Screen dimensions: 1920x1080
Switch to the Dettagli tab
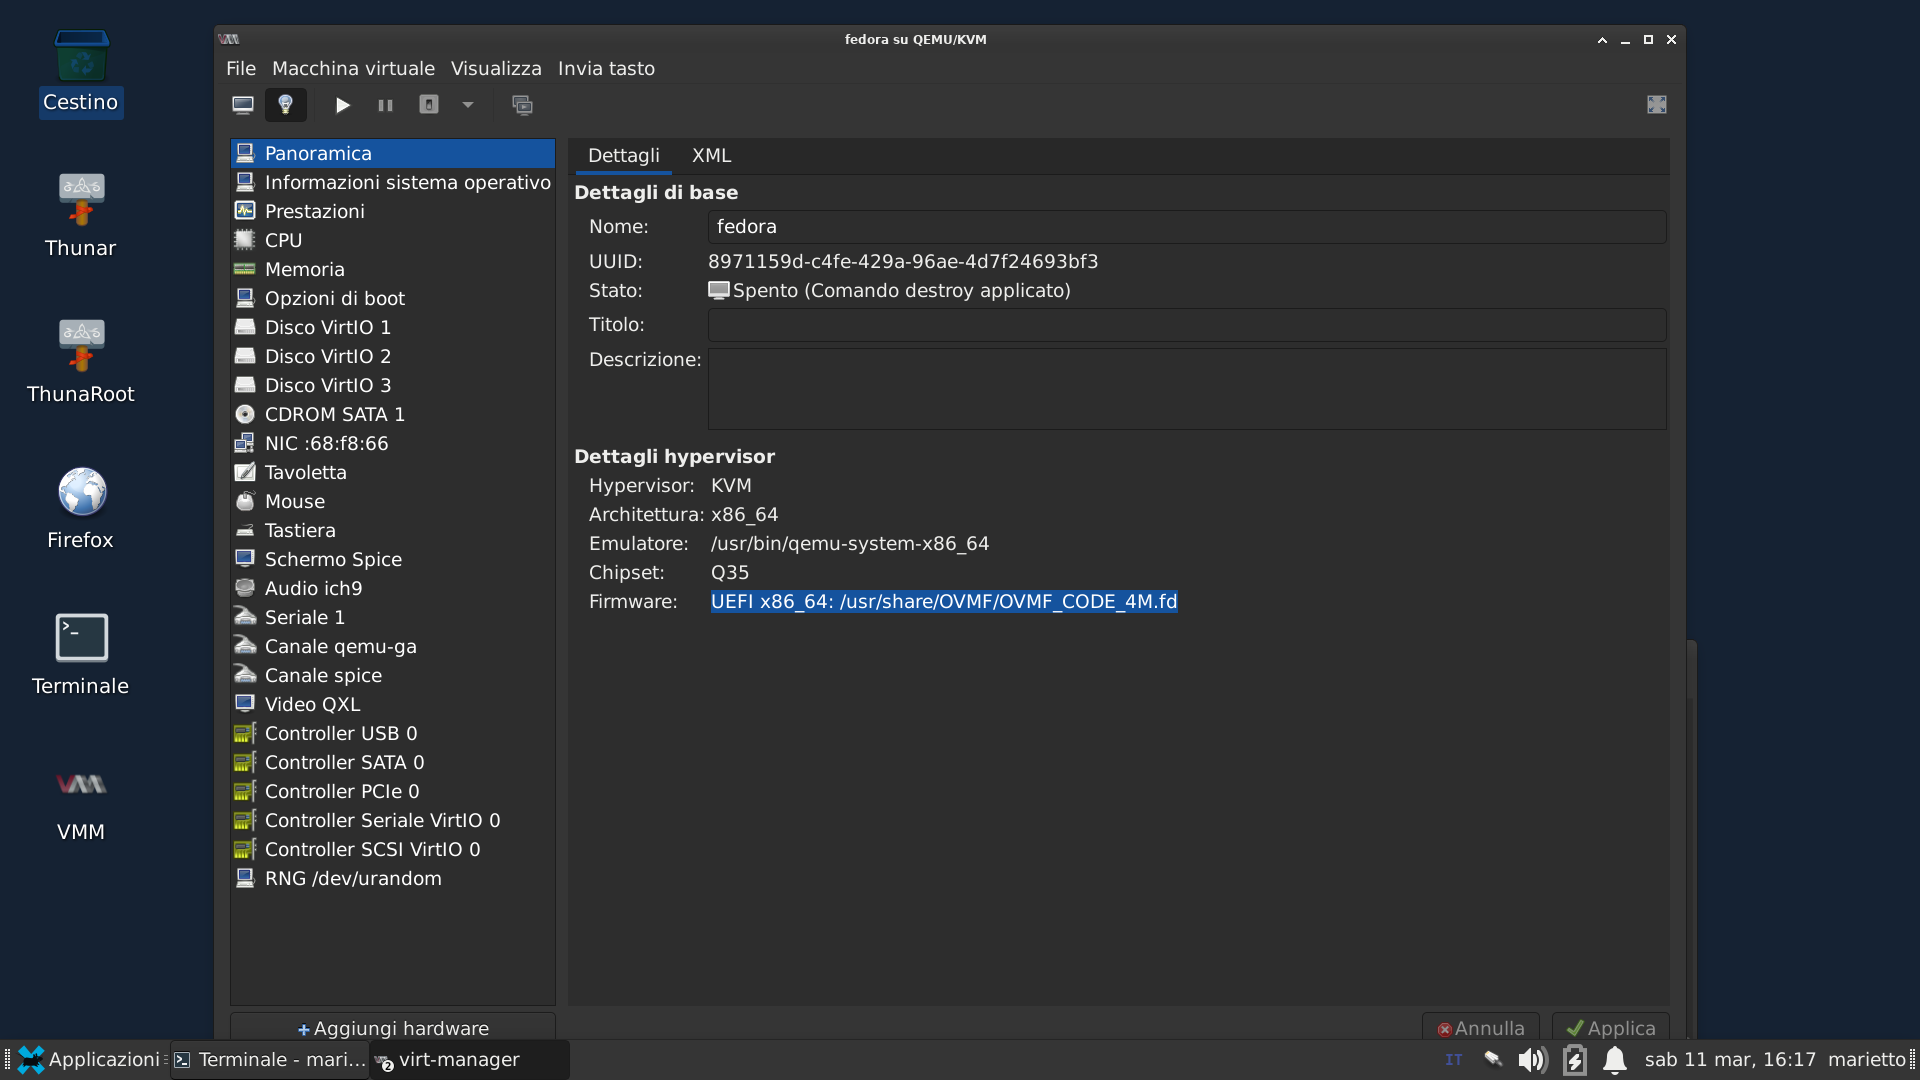pos(624,156)
